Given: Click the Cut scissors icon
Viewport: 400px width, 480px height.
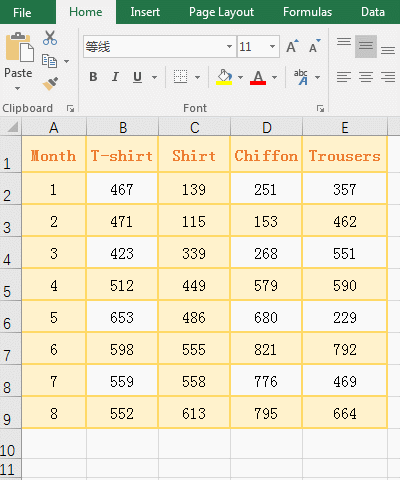Looking at the screenshot, I should click(x=50, y=38).
